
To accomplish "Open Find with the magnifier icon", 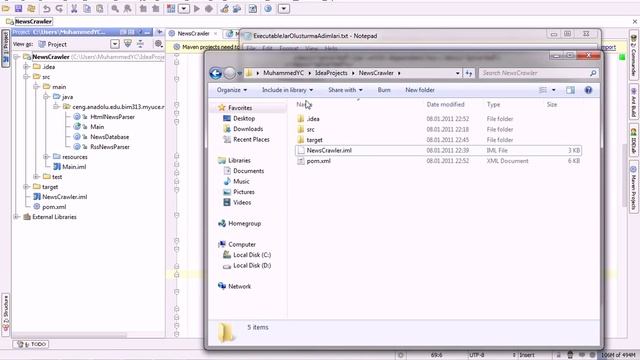I will click(115, 9).
